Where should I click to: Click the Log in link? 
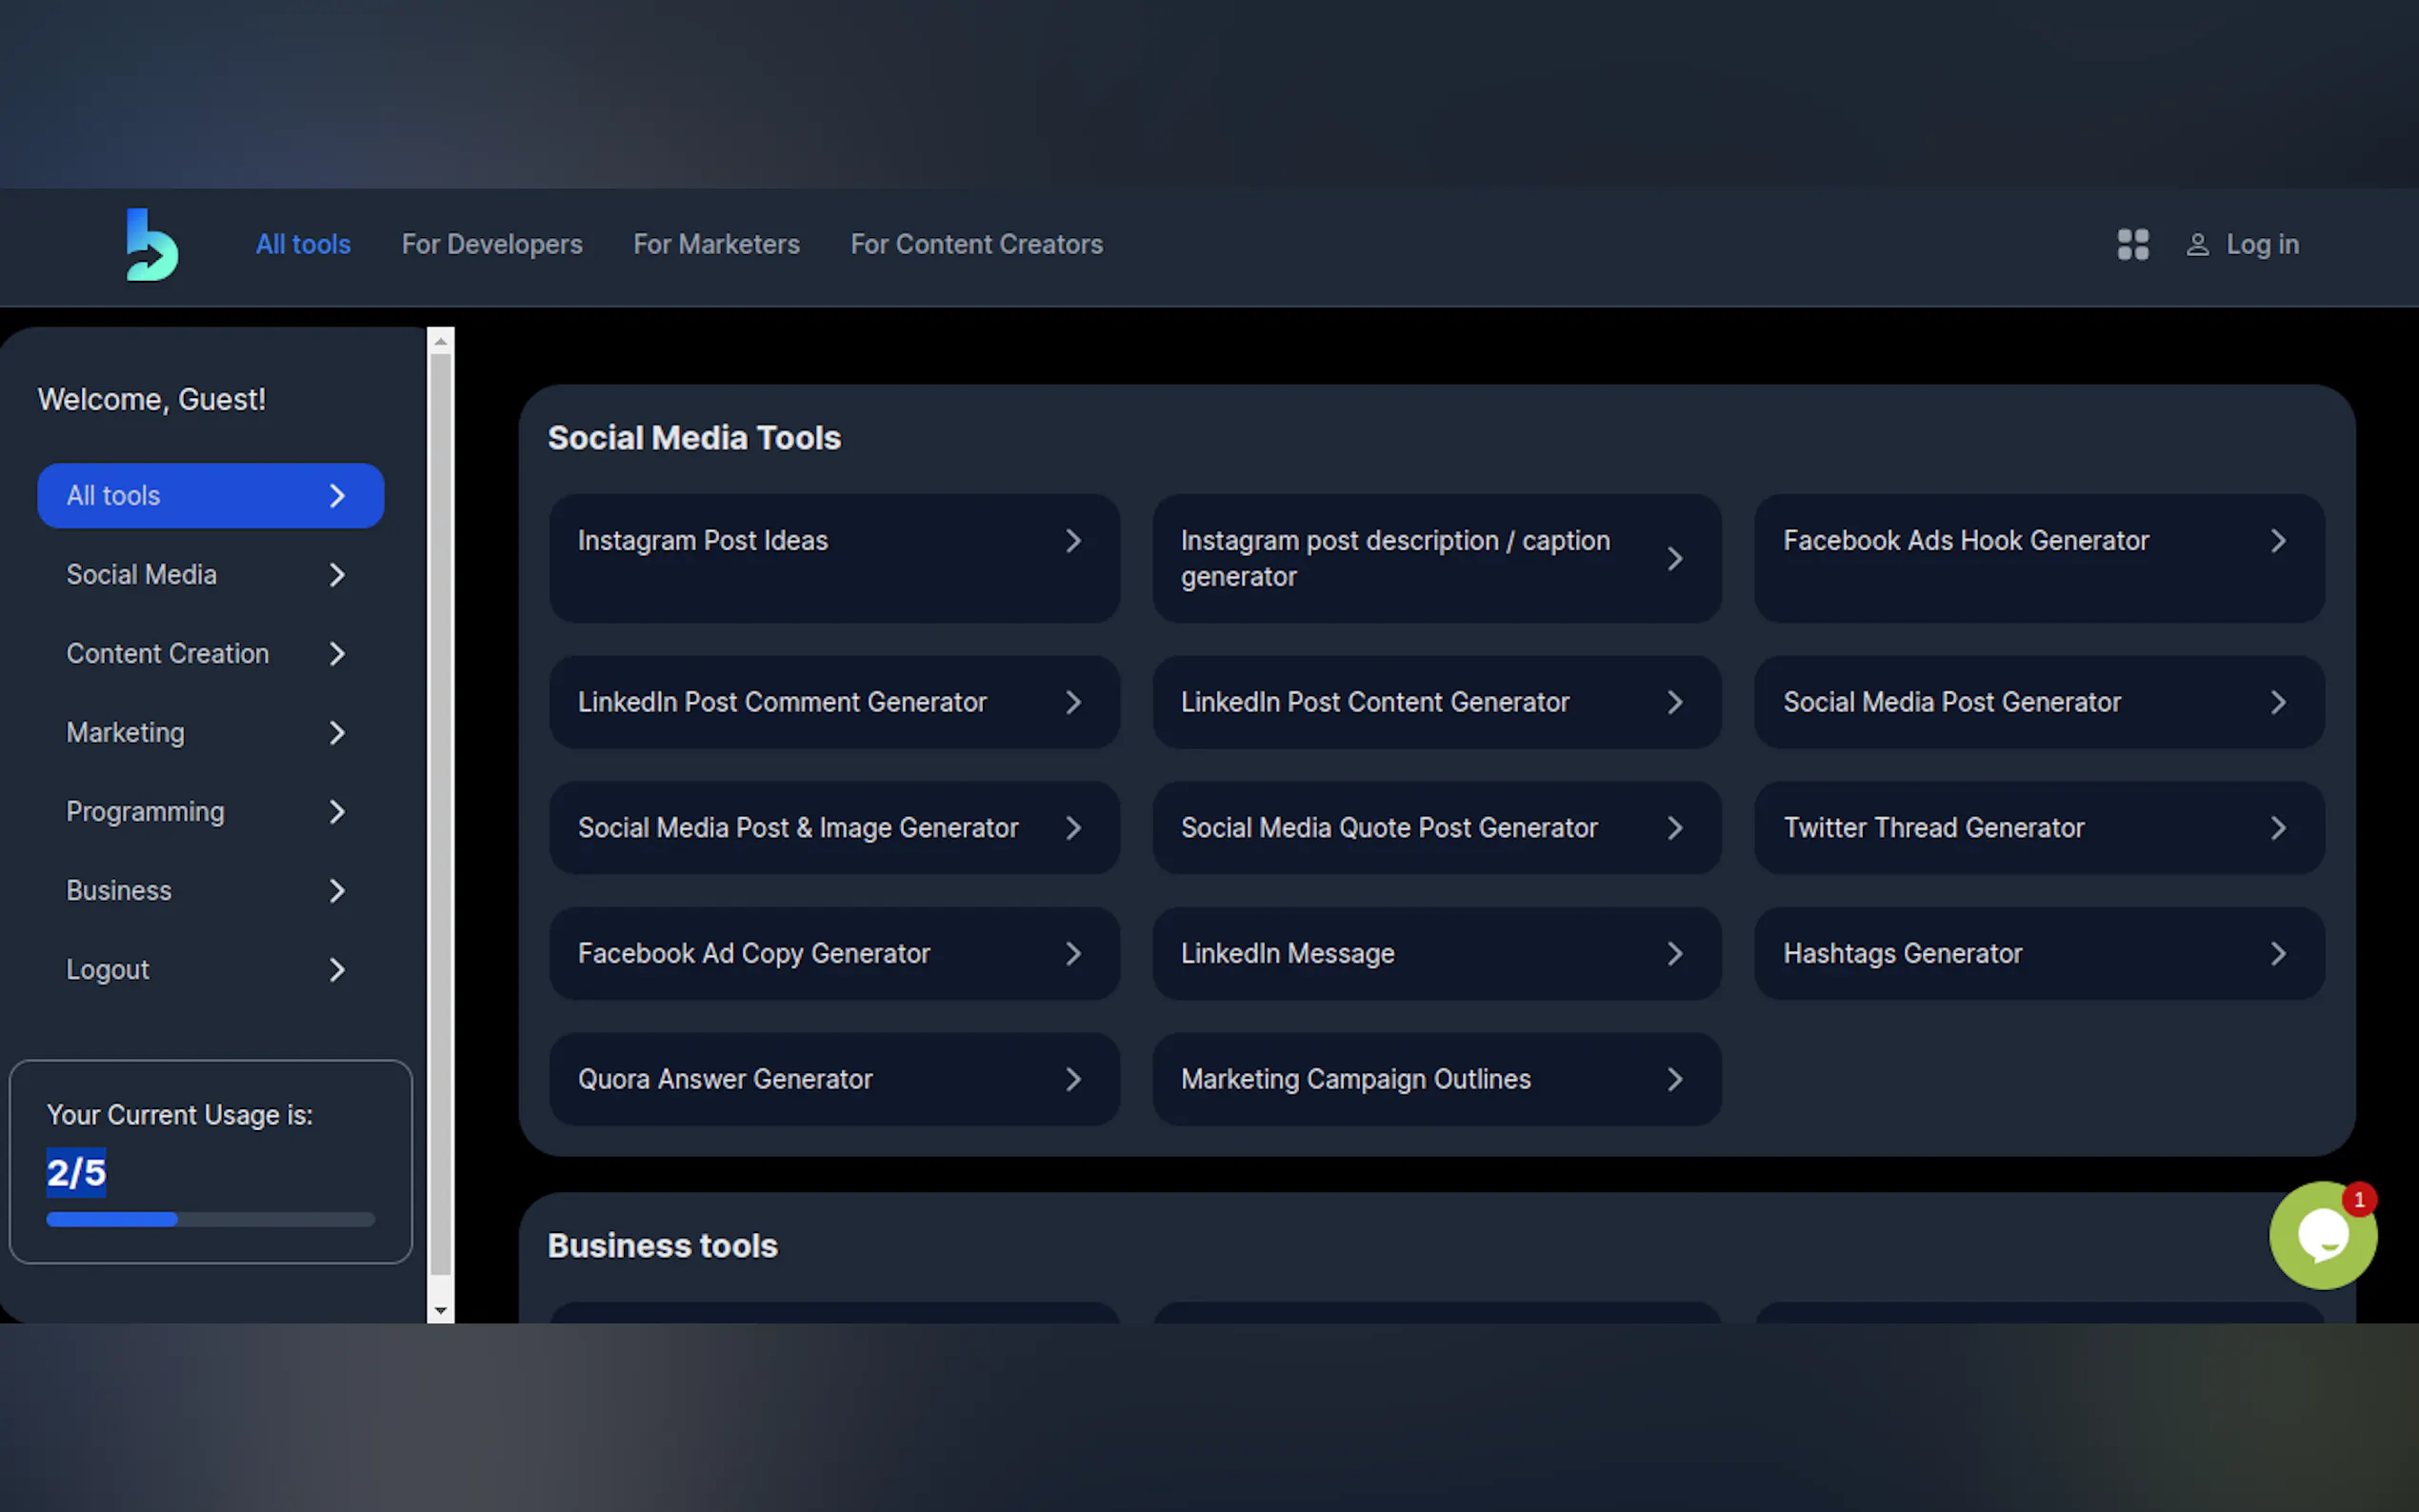click(x=2261, y=245)
